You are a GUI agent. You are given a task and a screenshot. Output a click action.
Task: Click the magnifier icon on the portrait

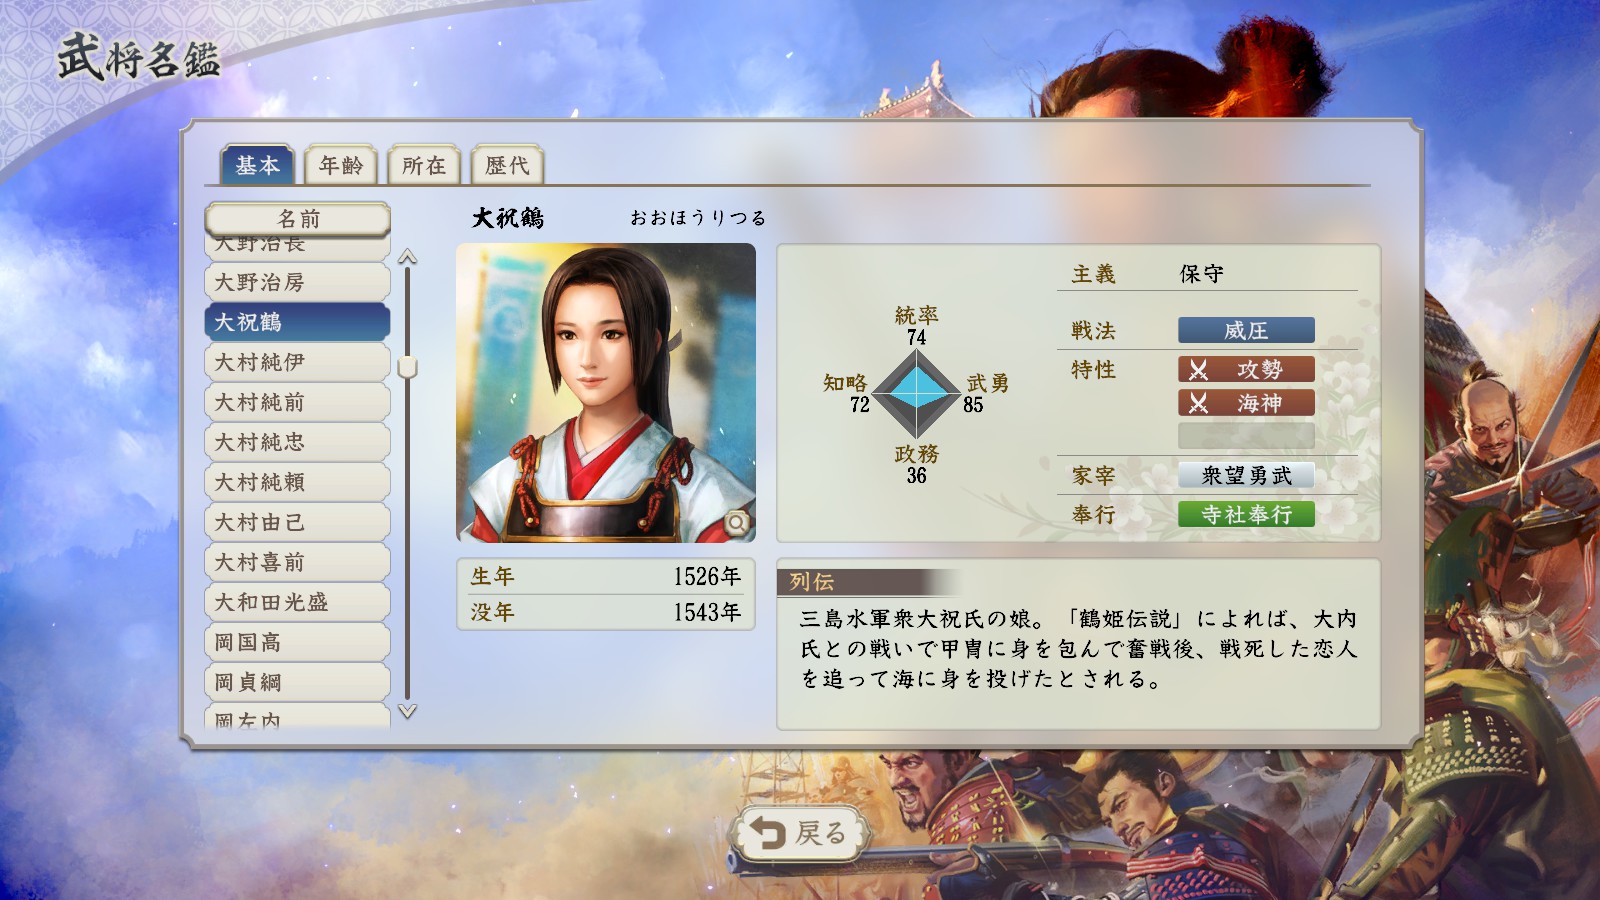[x=737, y=522]
